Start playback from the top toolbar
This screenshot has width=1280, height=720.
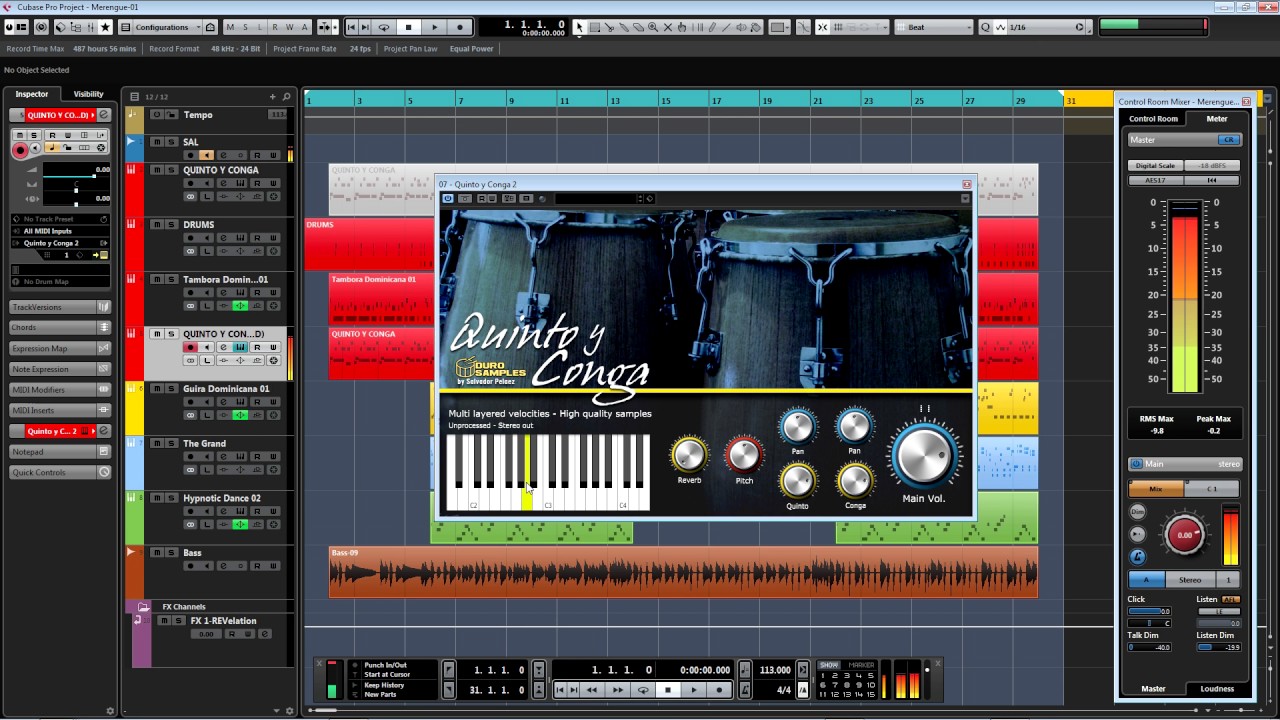click(x=434, y=27)
